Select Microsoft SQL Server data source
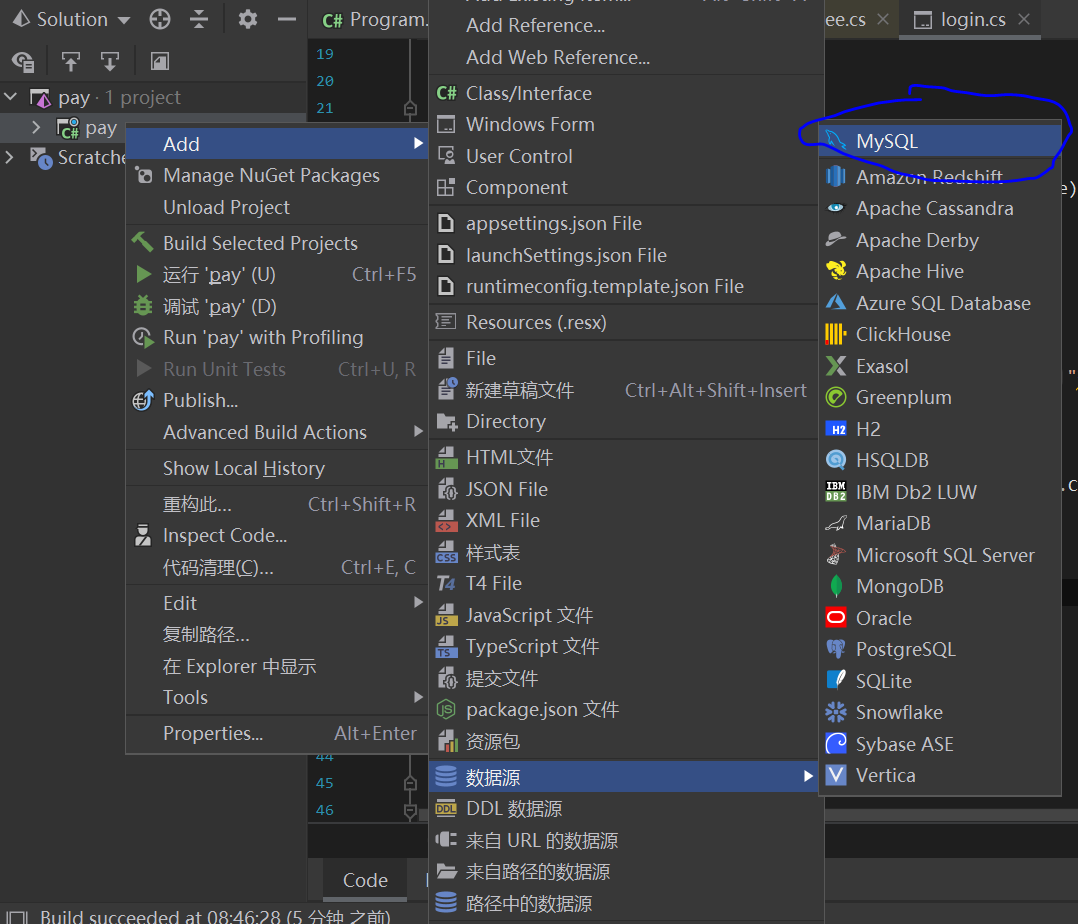 point(940,555)
